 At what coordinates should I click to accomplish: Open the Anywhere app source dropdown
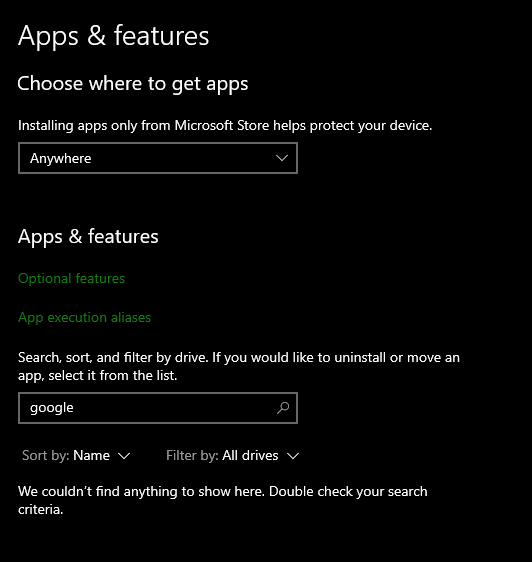pyautogui.click(x=158, y=158)
